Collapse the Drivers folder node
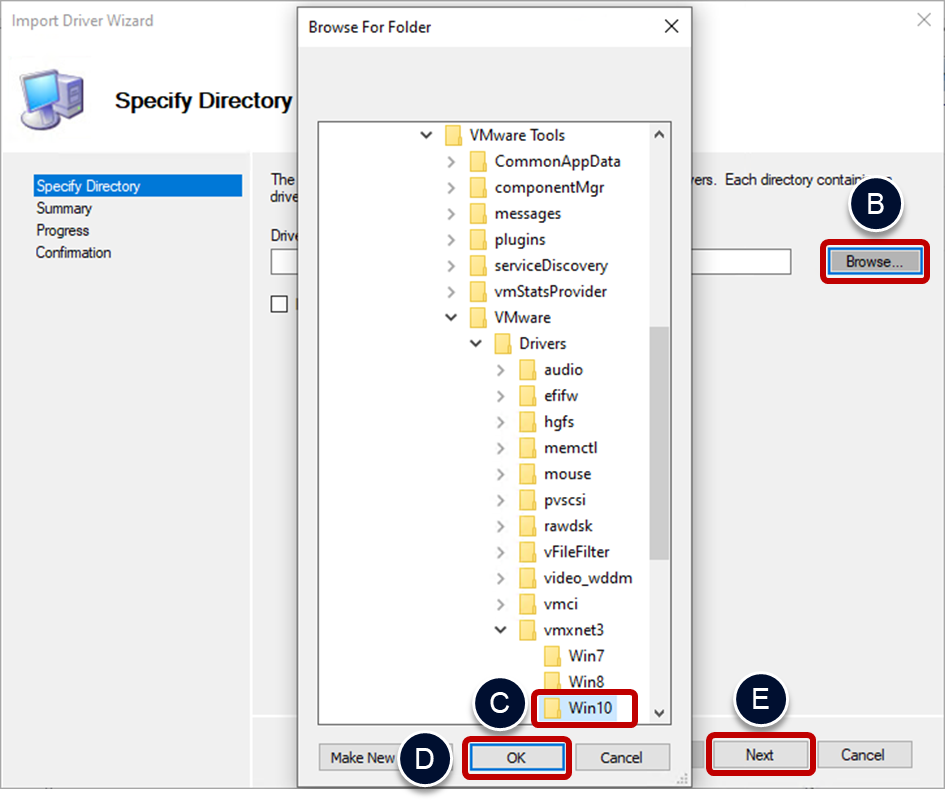 (477, 344)
